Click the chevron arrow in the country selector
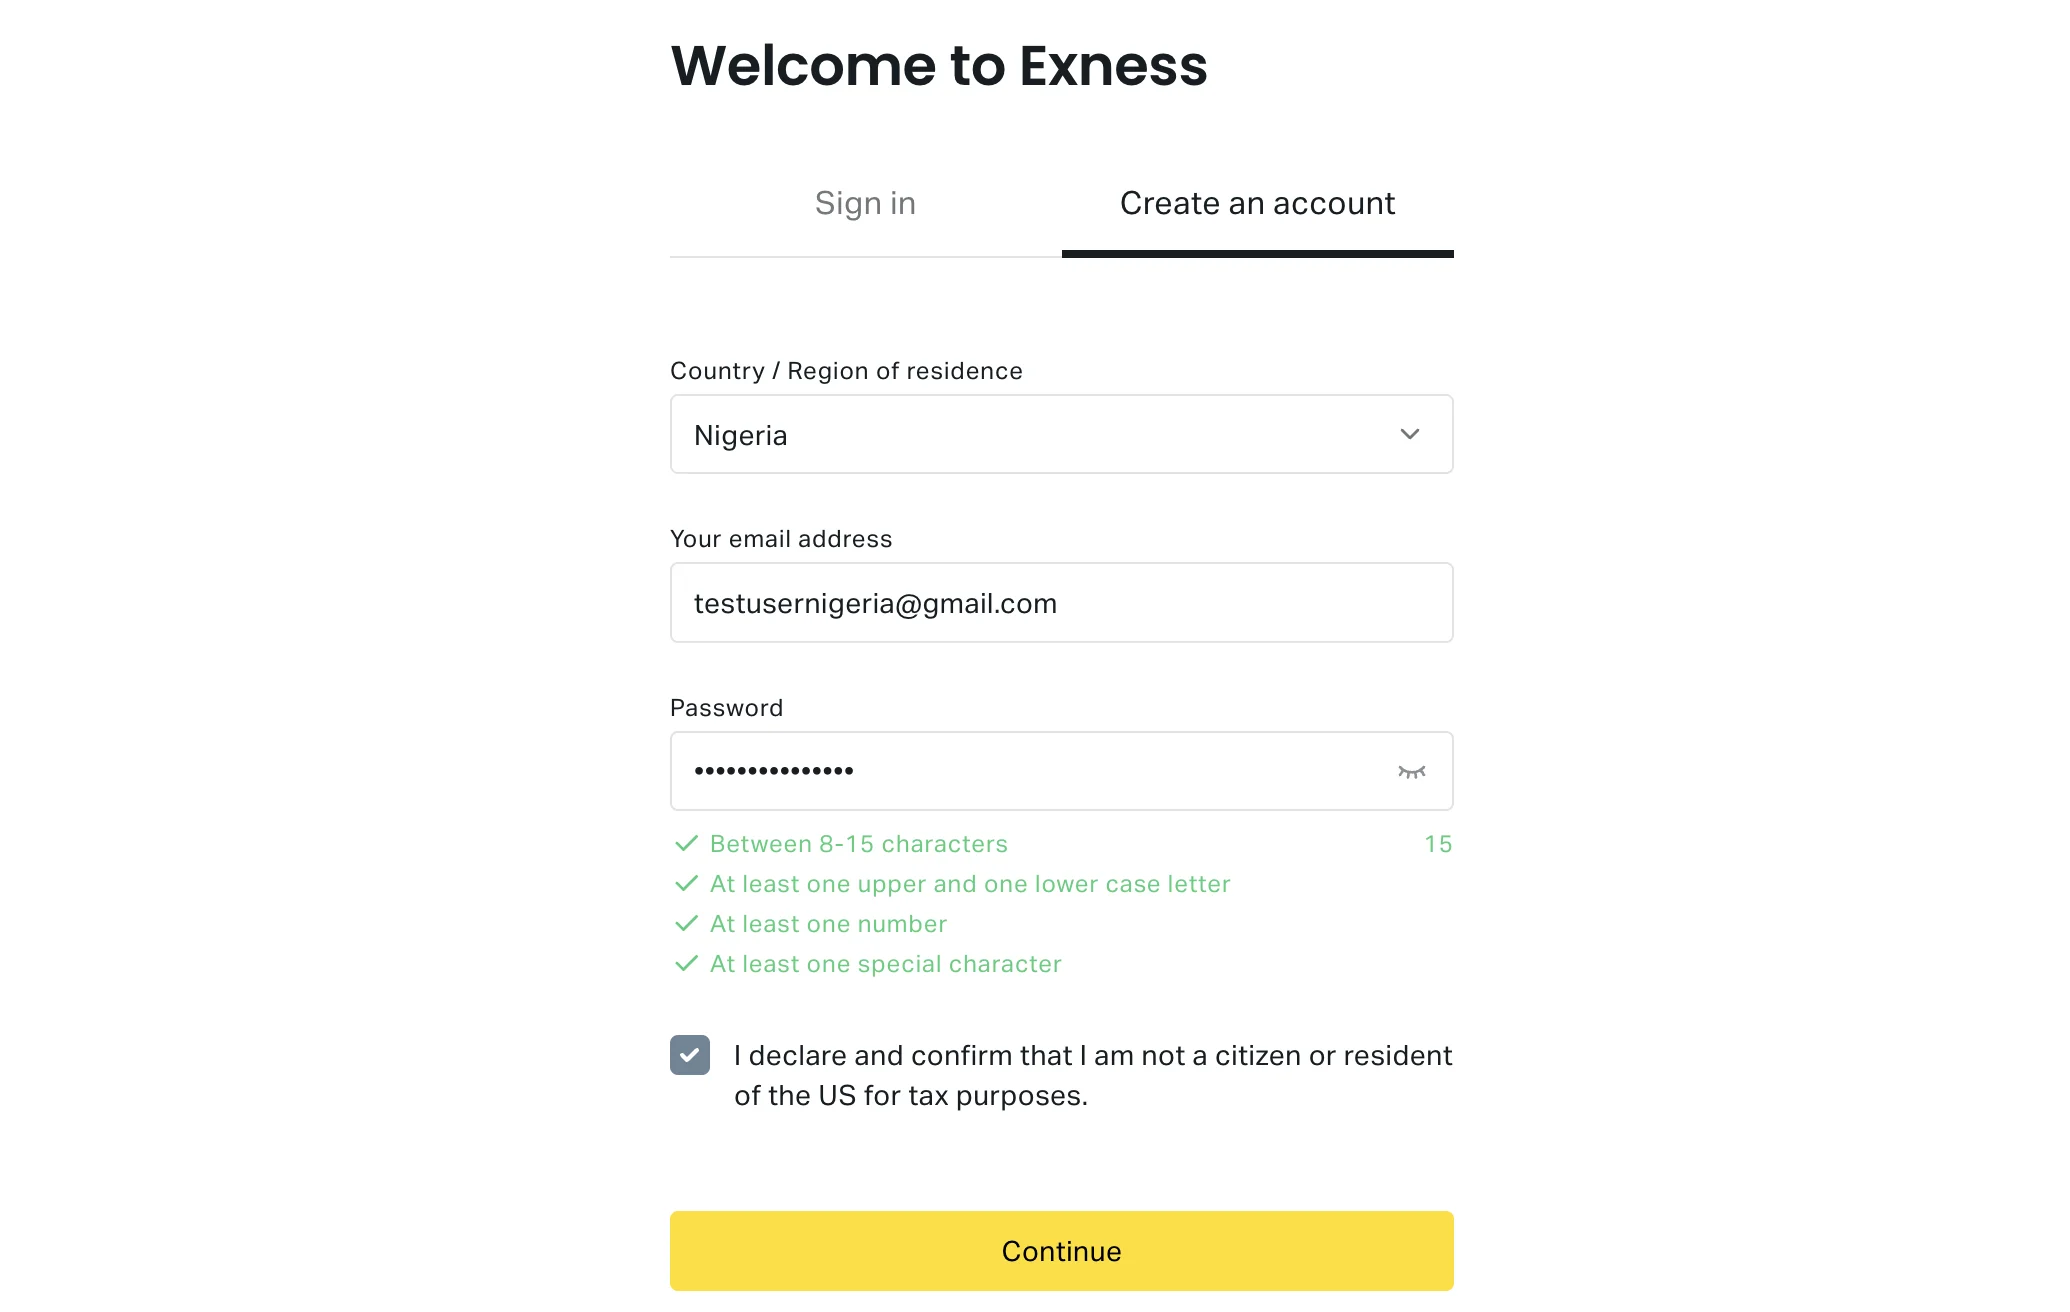The width and height of the screenshot is (2070, 1312). (x=1409, y=434)
